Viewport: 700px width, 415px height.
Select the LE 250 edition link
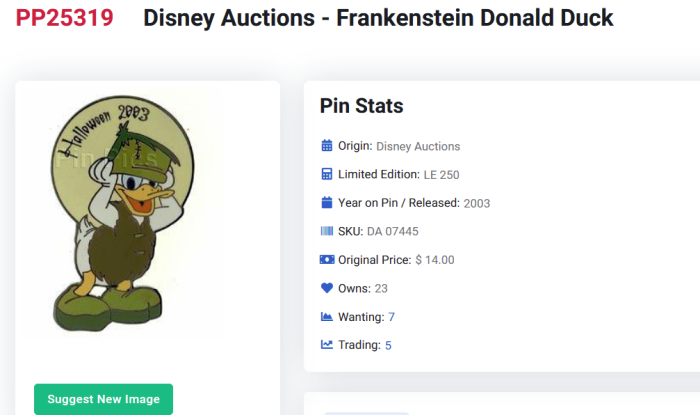[x=441, y=174]
